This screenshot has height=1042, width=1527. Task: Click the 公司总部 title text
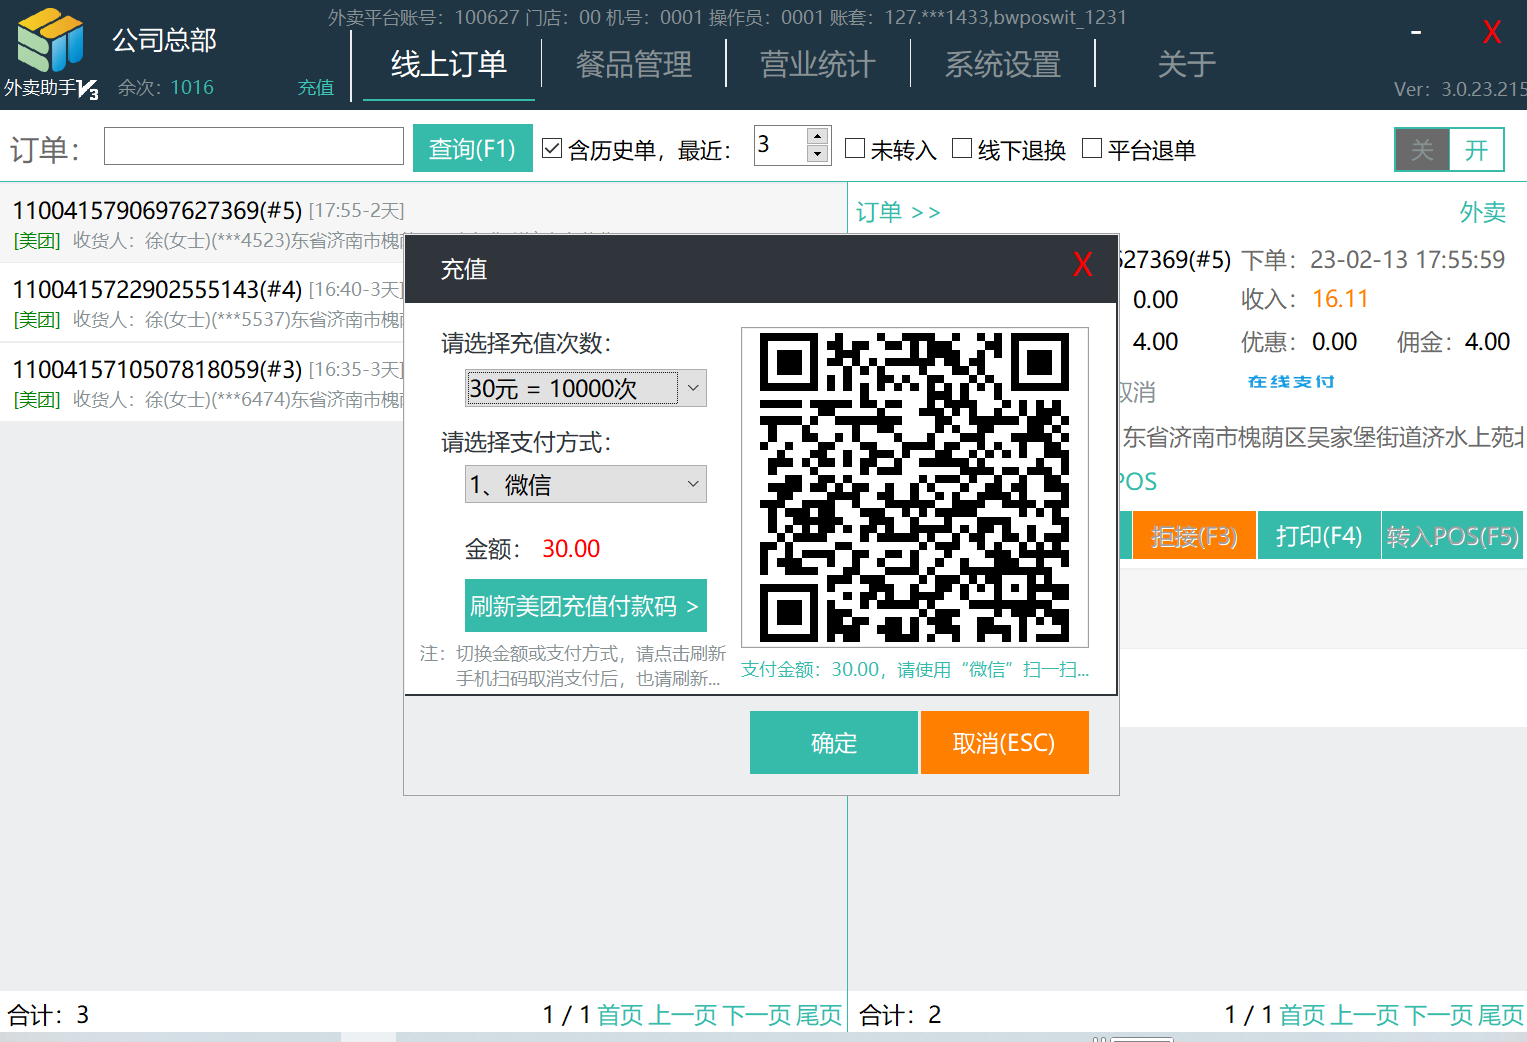click(x=164, y=40)
